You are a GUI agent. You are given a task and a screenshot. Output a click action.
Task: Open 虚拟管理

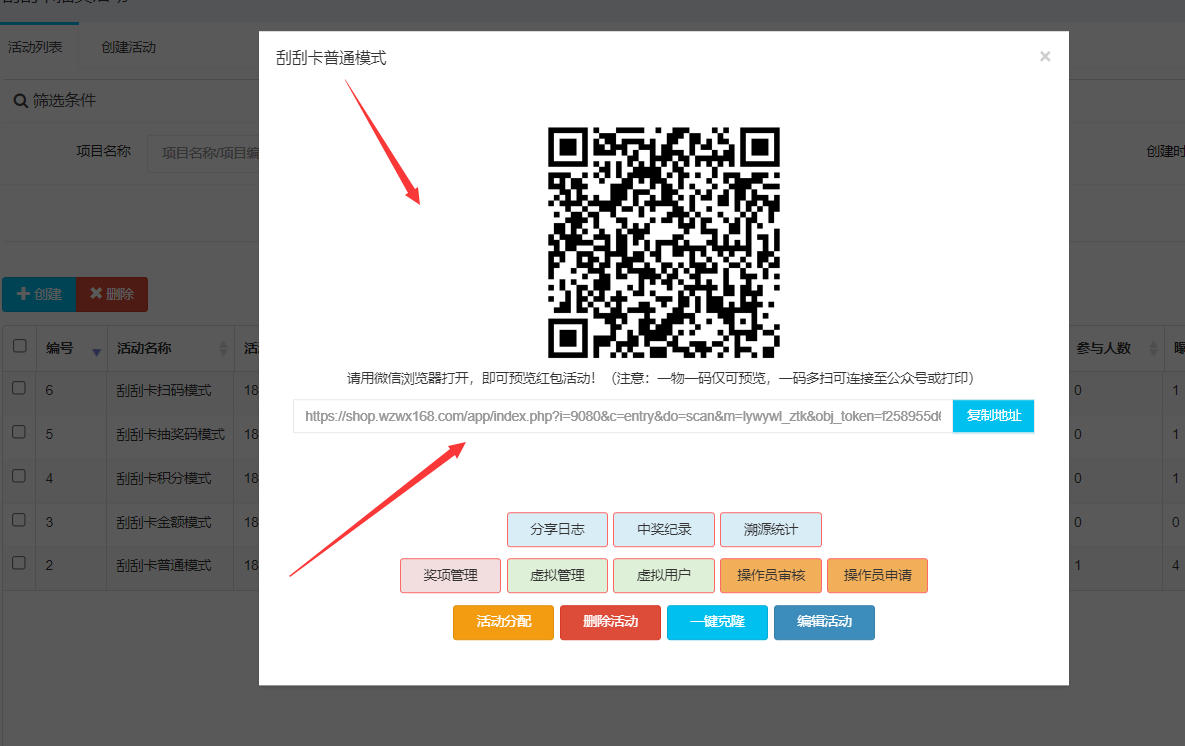click(x=557, y=576)
